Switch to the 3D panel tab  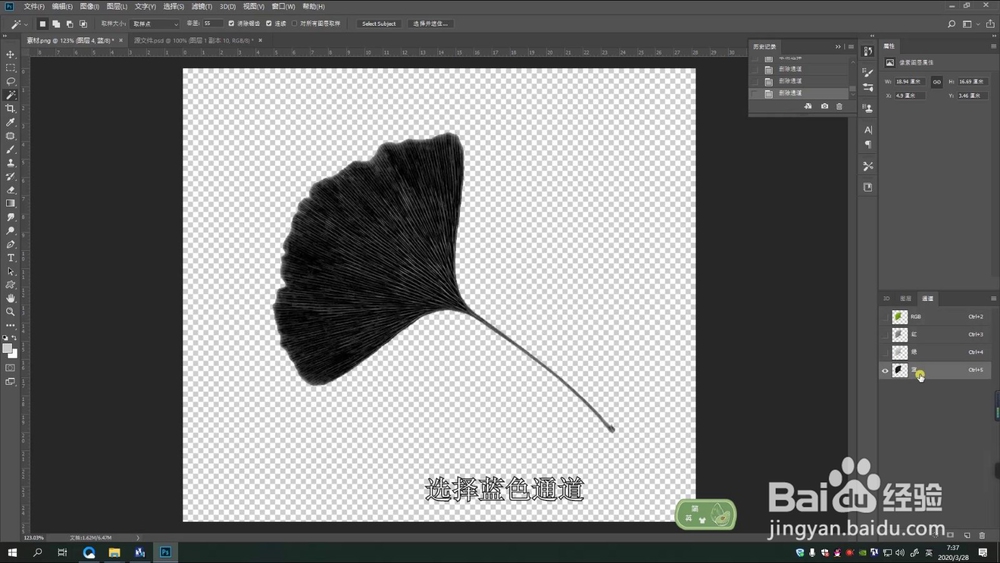pyautogui.click(x=886, y=298)
